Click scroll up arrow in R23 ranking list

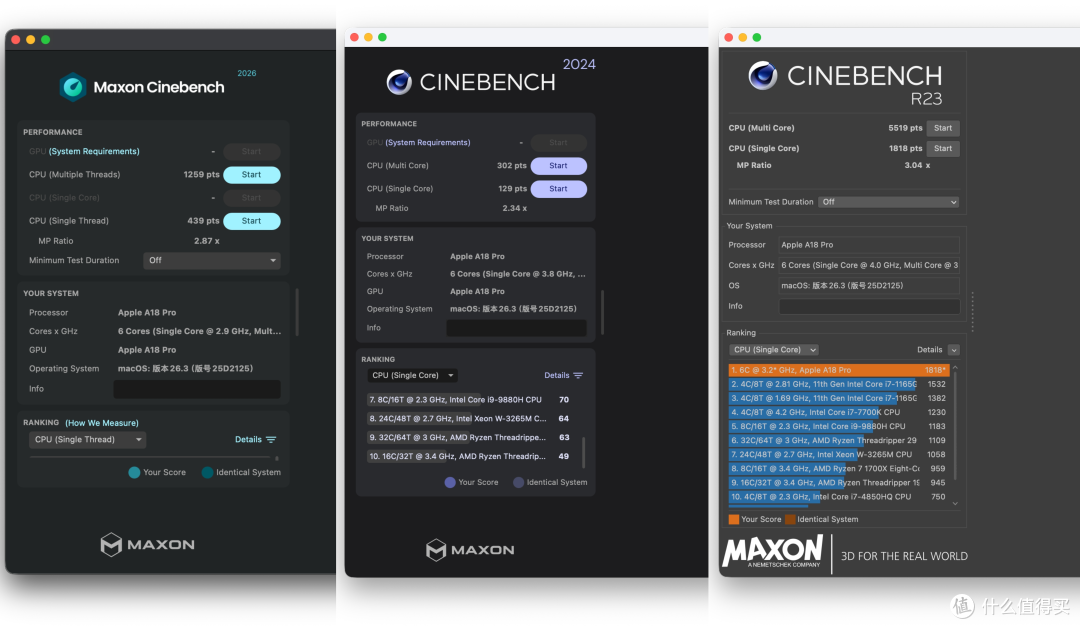(x=955, y=369)
